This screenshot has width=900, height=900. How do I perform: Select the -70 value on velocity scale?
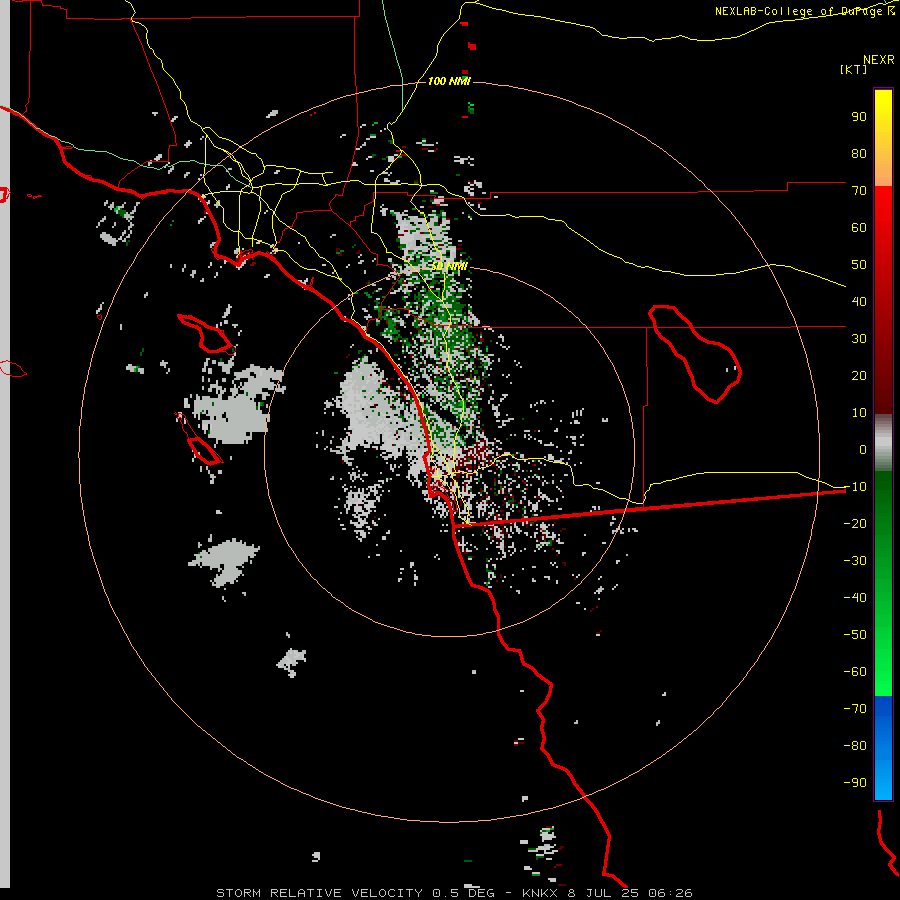point(855,709)
